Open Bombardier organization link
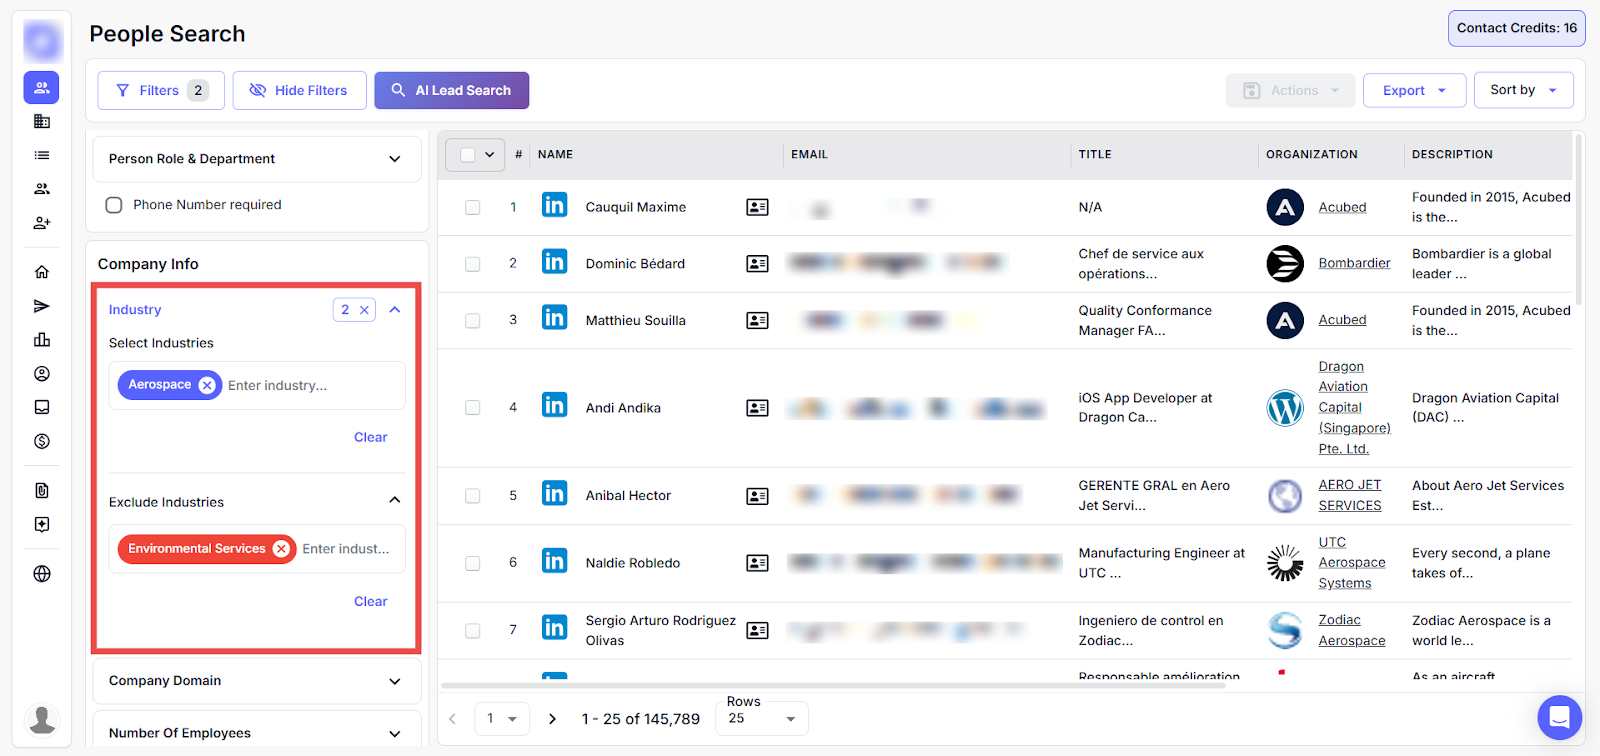Image resolution: width=1600 pixels, height=756 pixels. [1354, 263]
